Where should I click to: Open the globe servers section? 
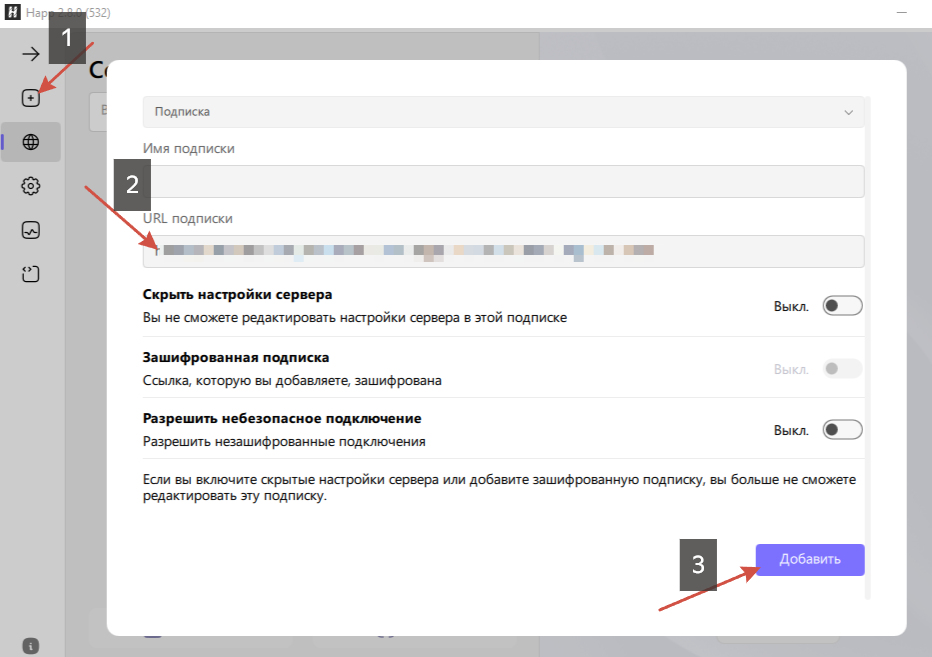coord(31,142)
